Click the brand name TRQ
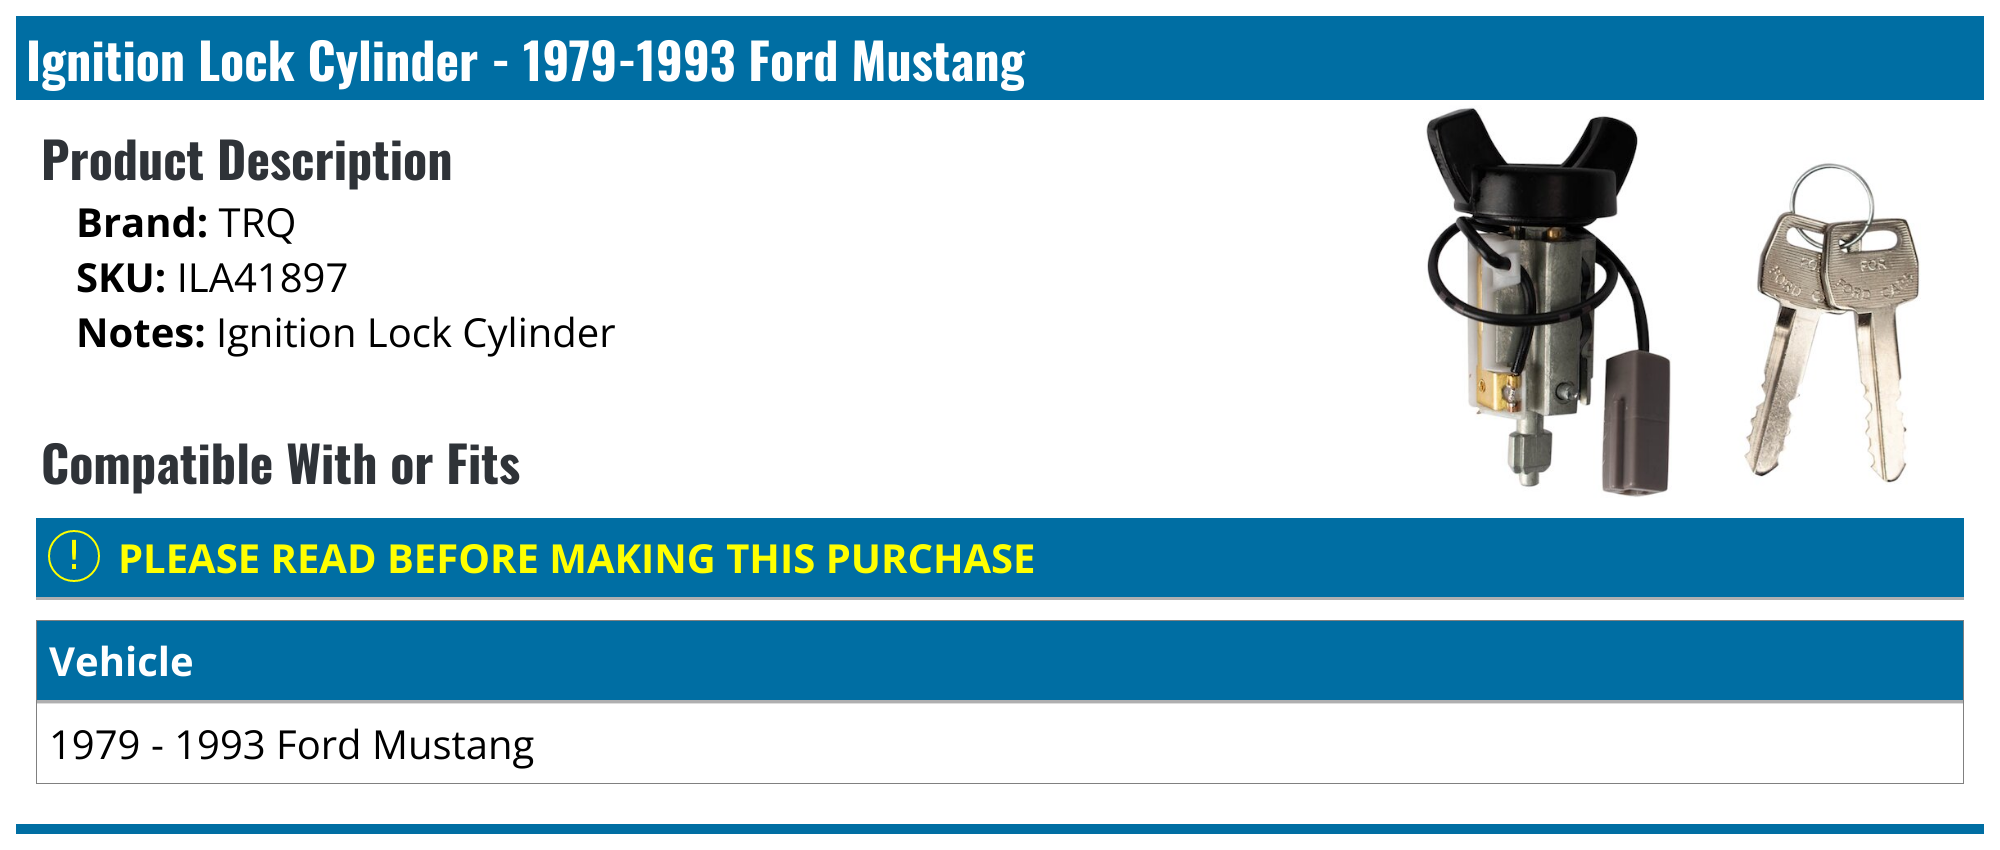This screenshot has height=850, width=2000. (x=257, y=223)
